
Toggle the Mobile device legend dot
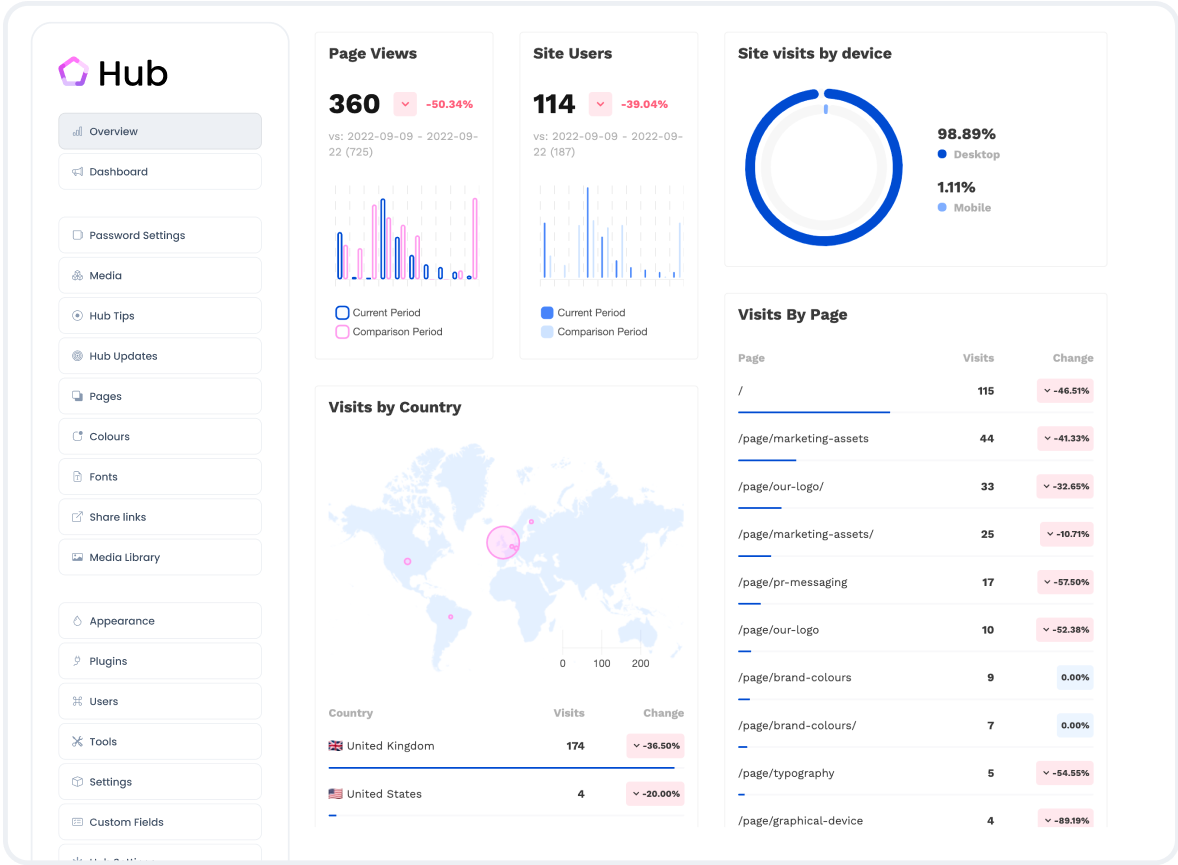pyautogui.click(x=942, y=207)
